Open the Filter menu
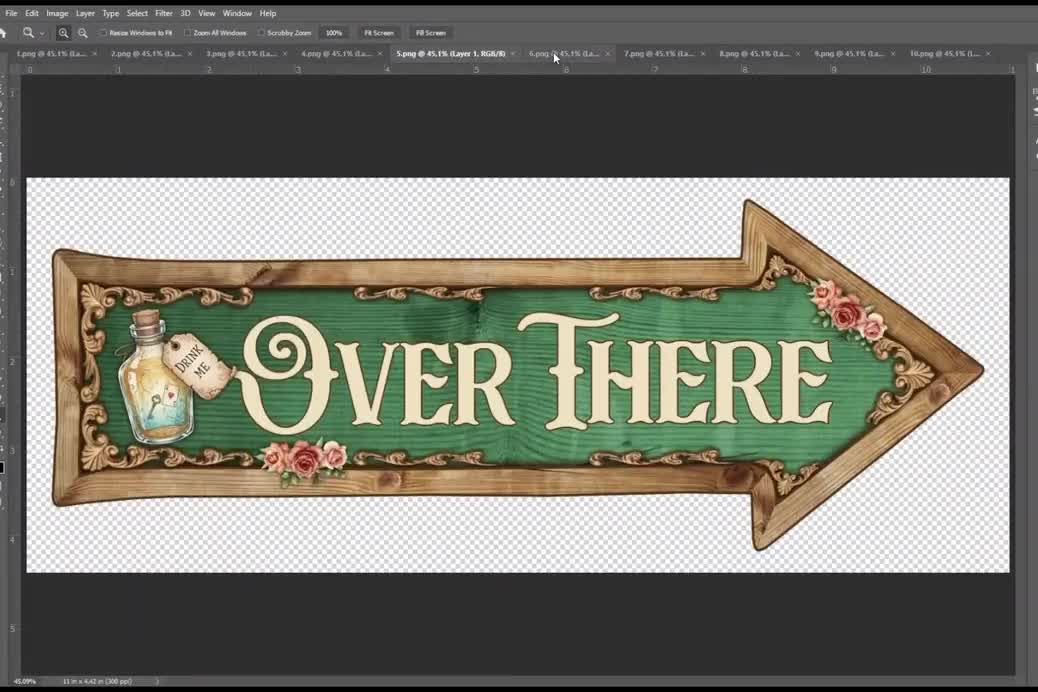The image size is (1038, 692). click(x=164, y=13)
